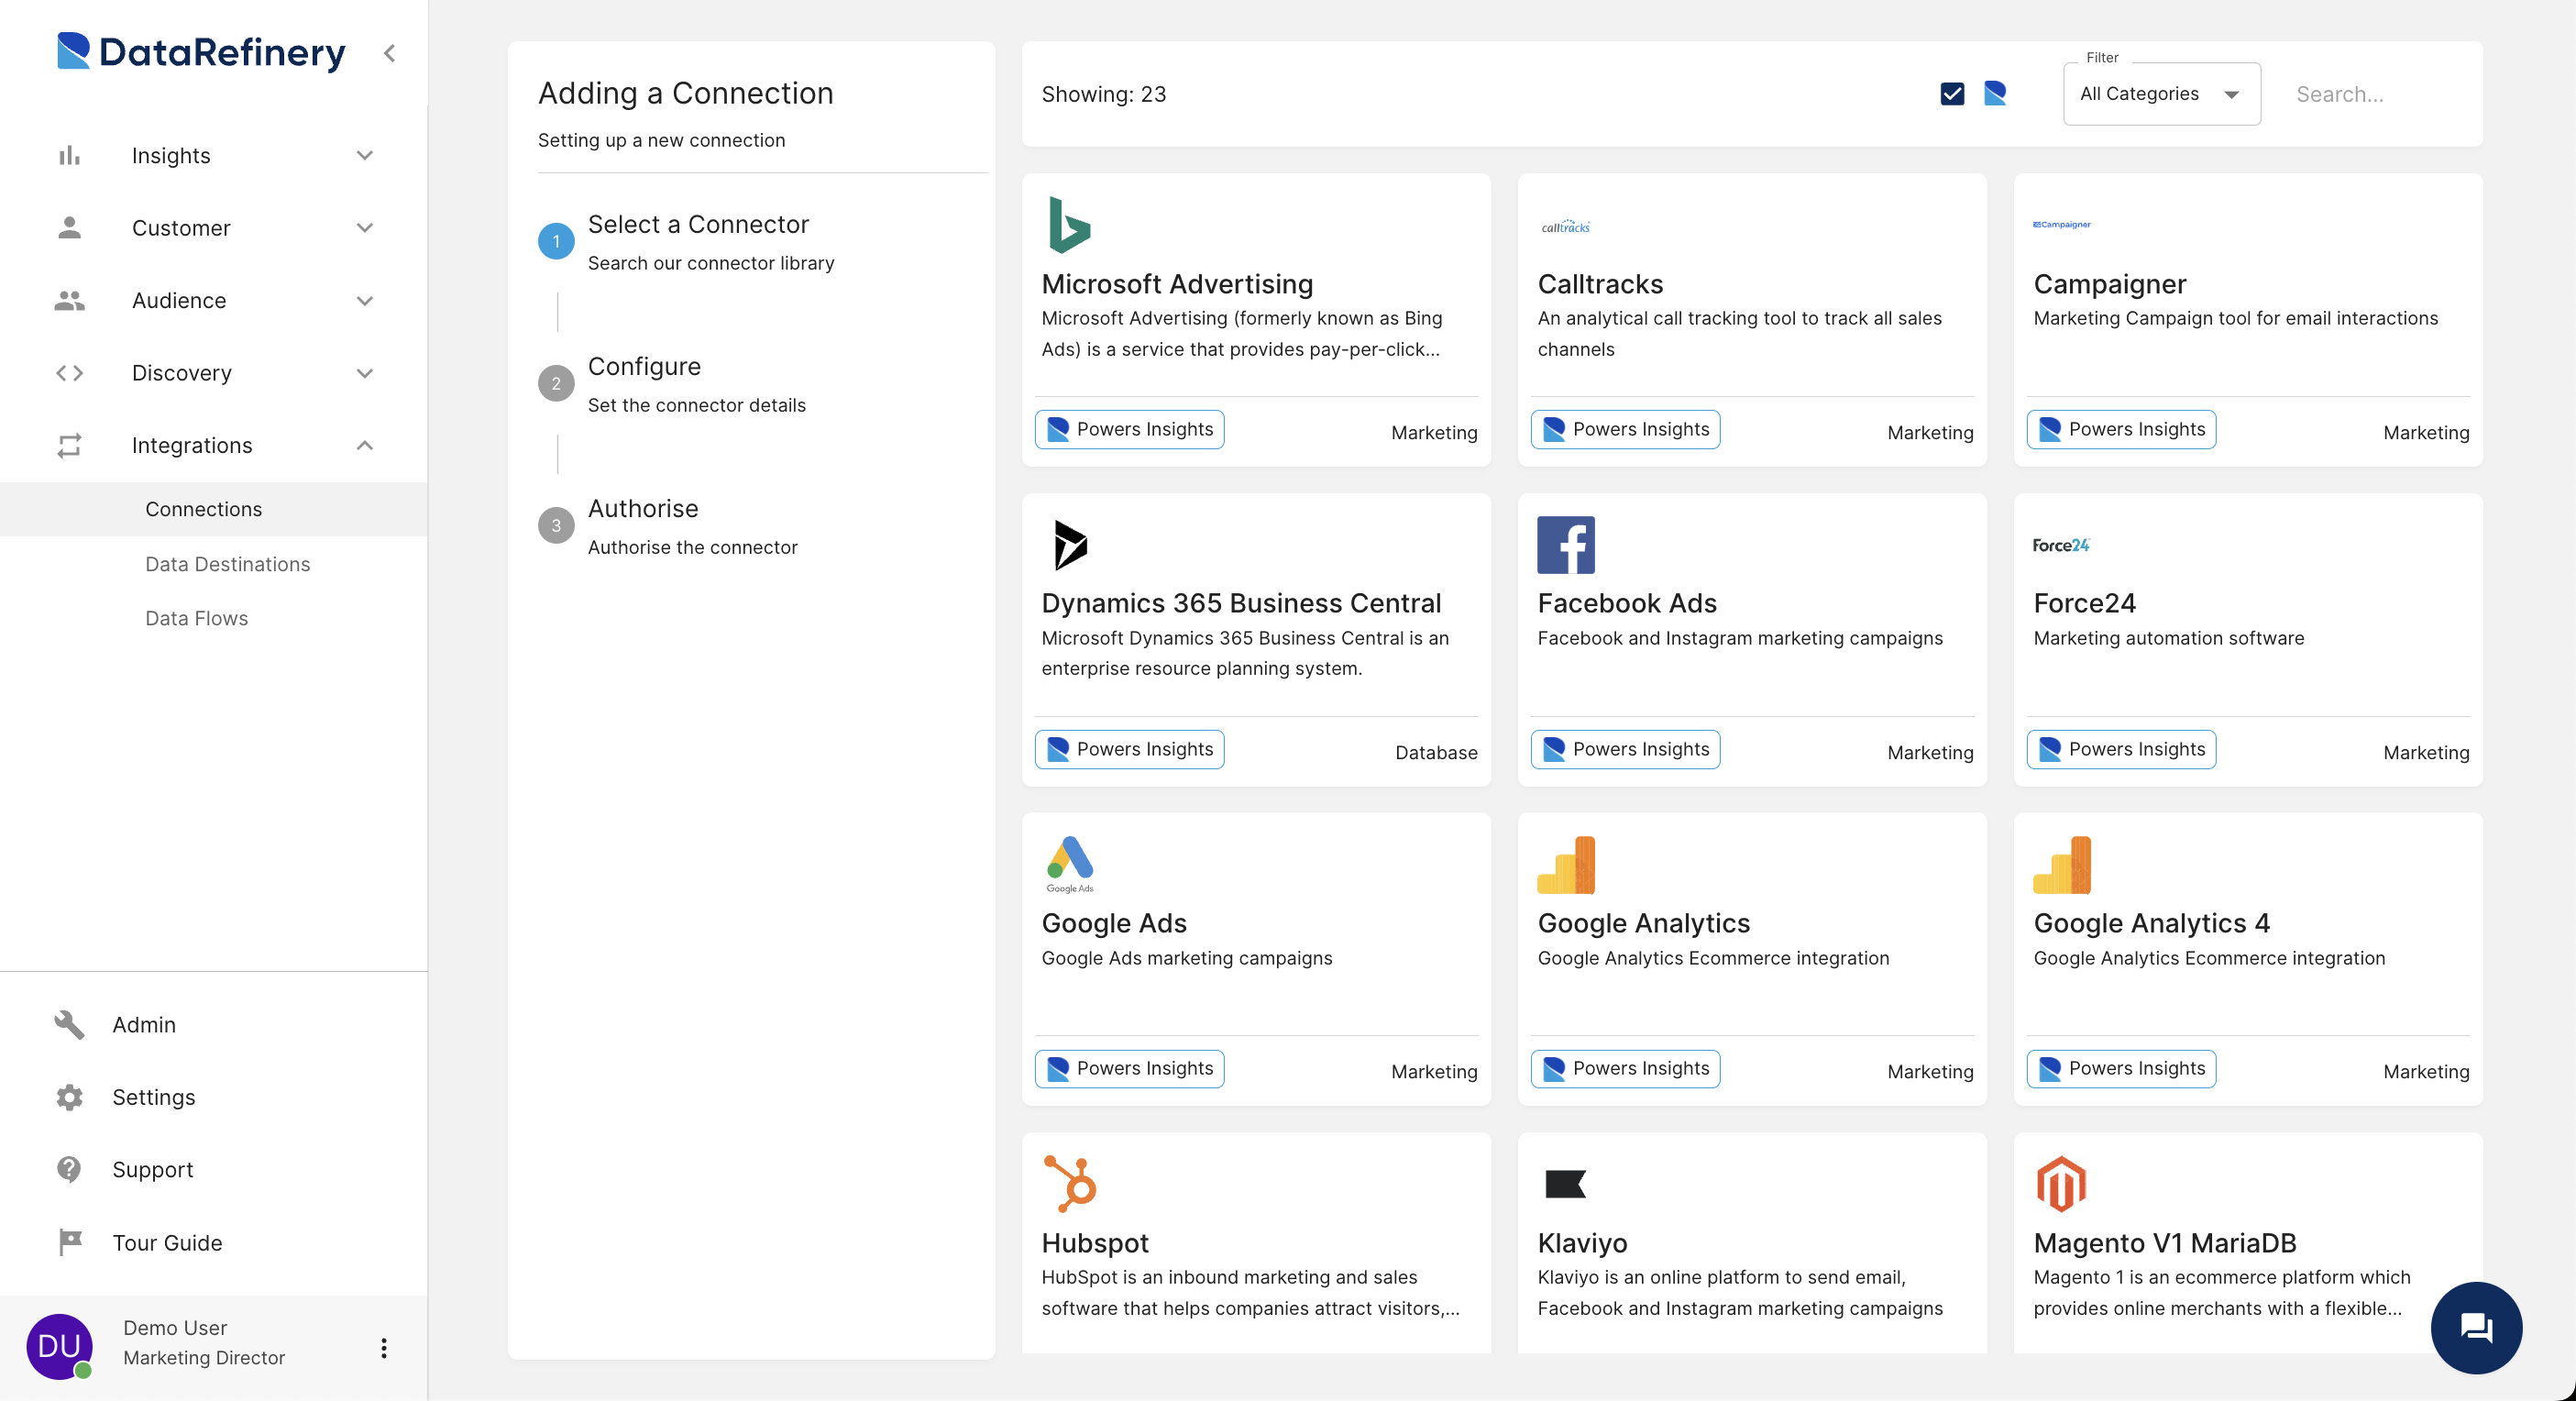Click Powers Insights badge on Dynamics 365
Viewport: 2576px width, 1401px height.
coord(1129,749)
